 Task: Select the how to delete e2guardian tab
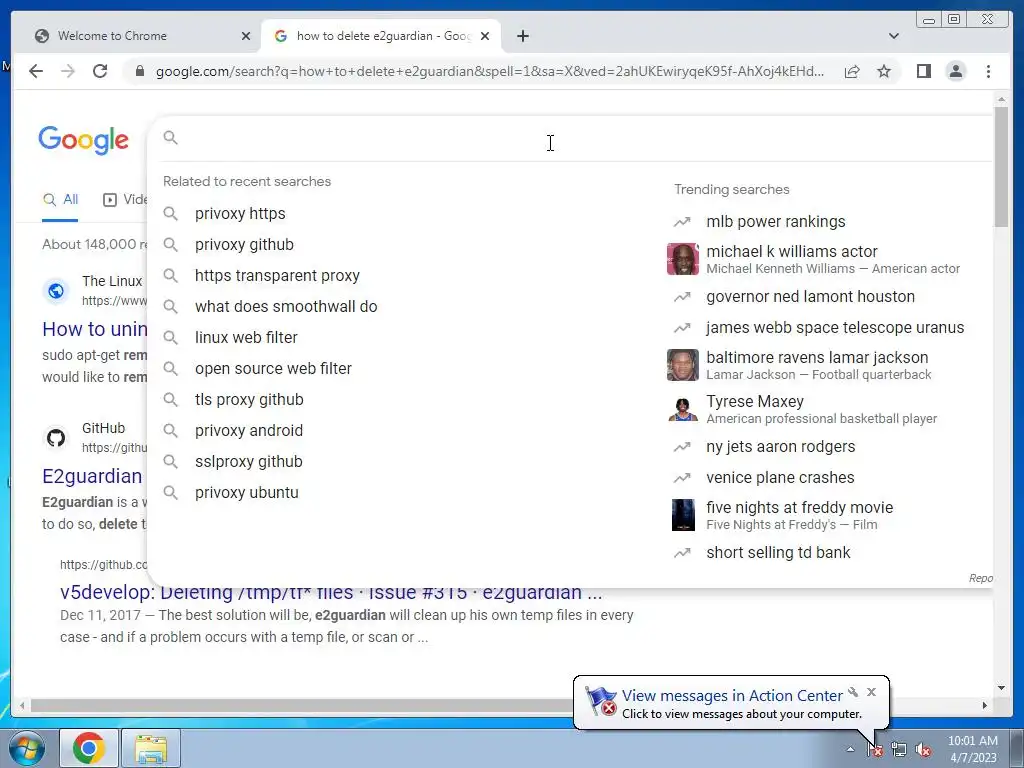[x=381, y=36]
